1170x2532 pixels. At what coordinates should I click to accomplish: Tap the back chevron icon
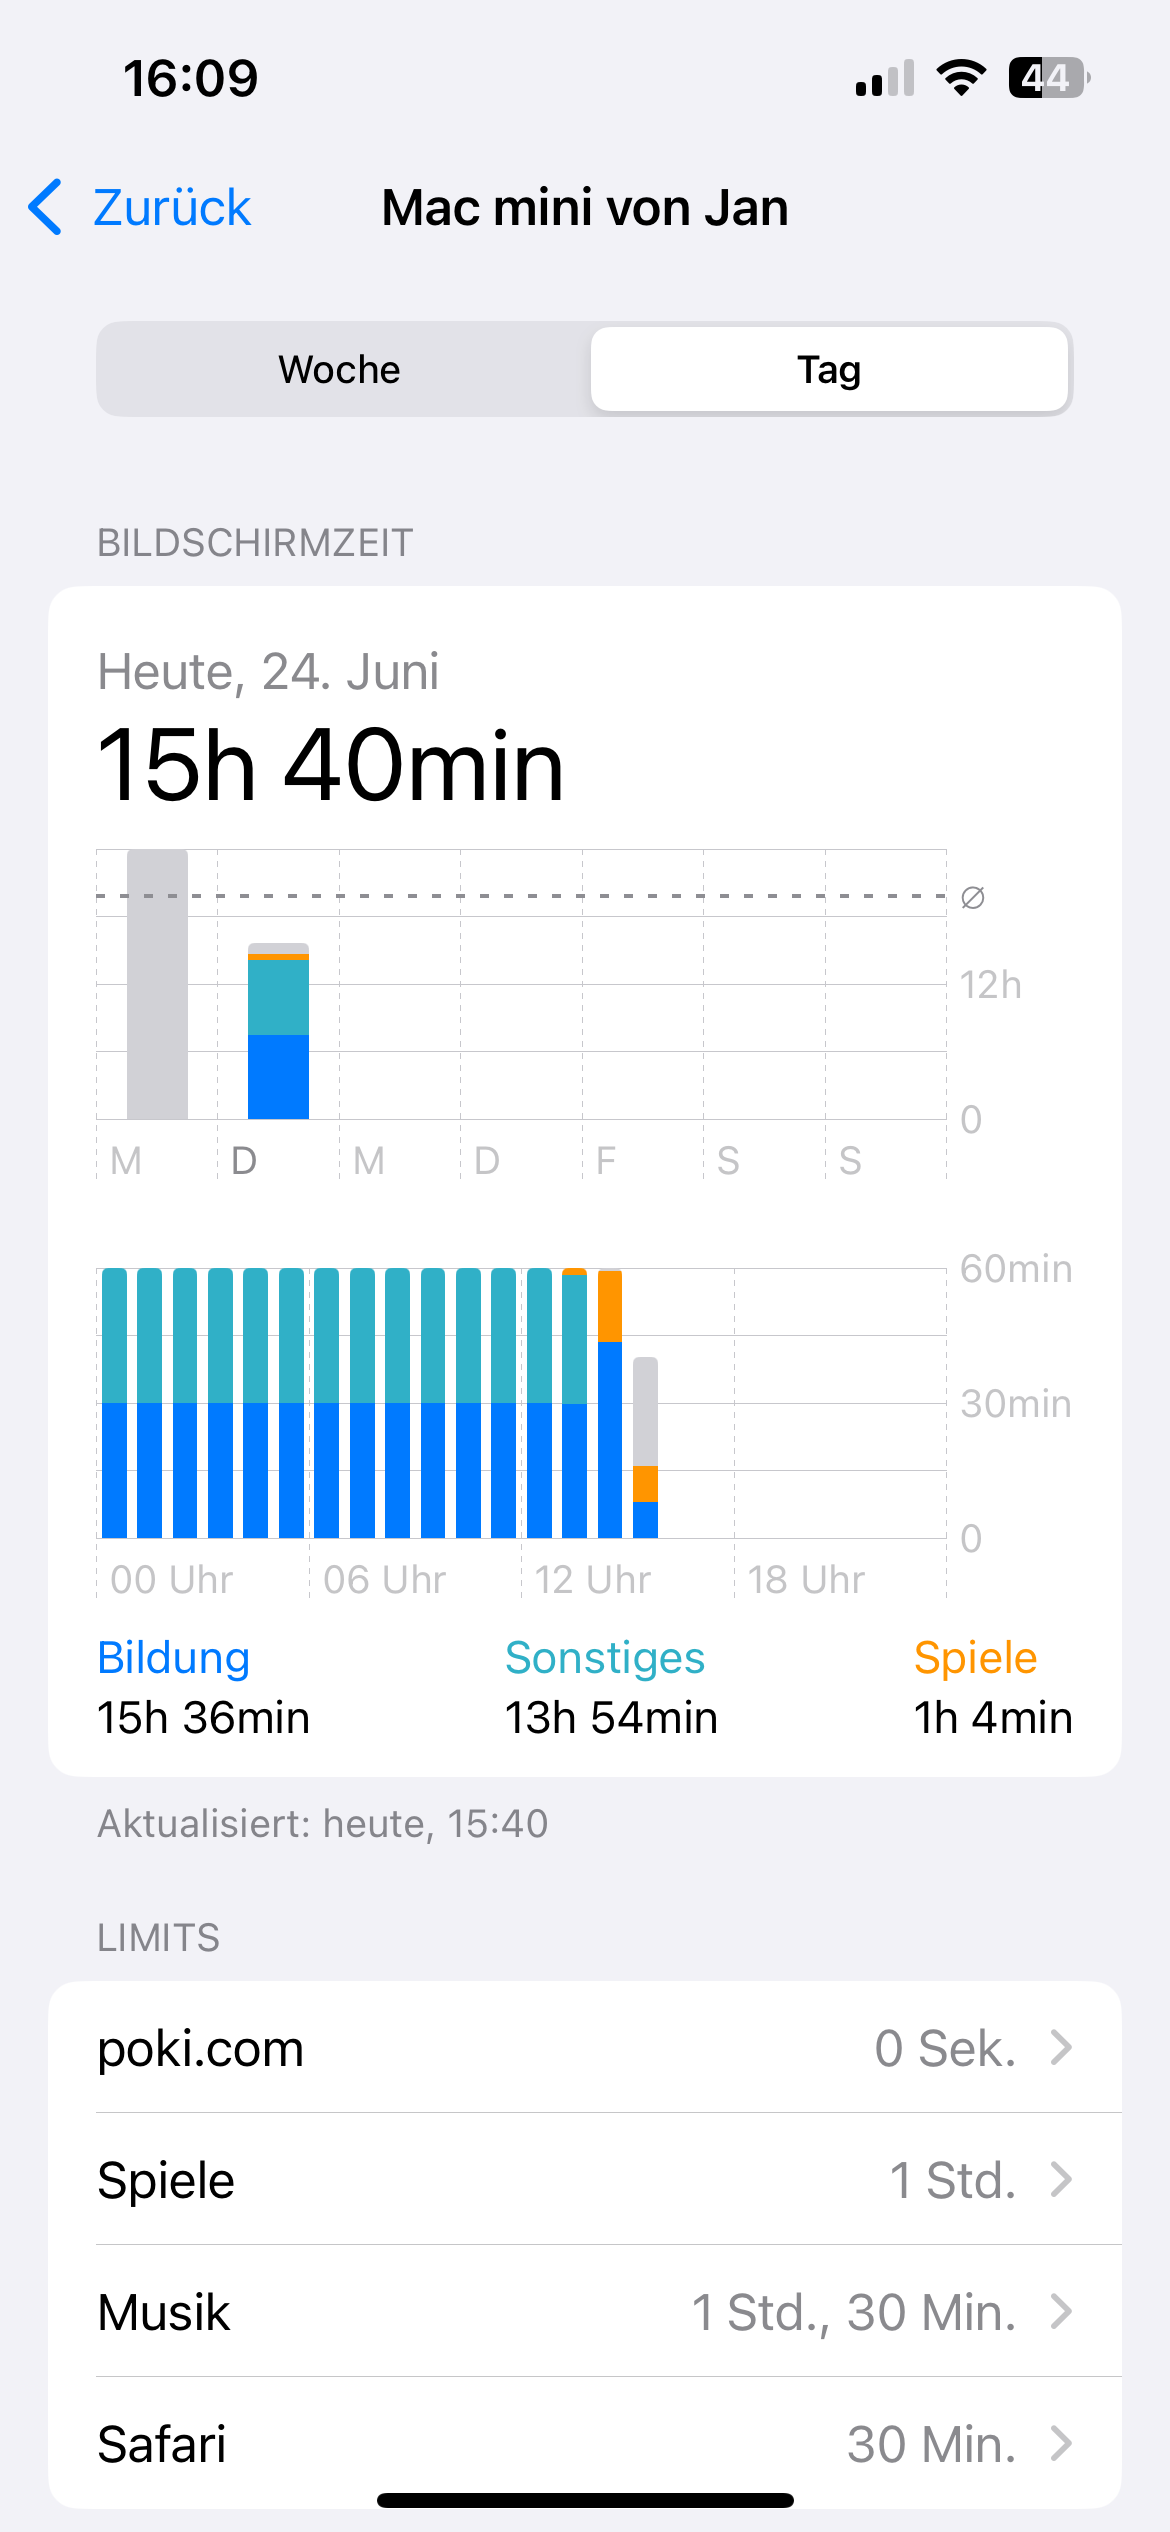click(46, 208)
